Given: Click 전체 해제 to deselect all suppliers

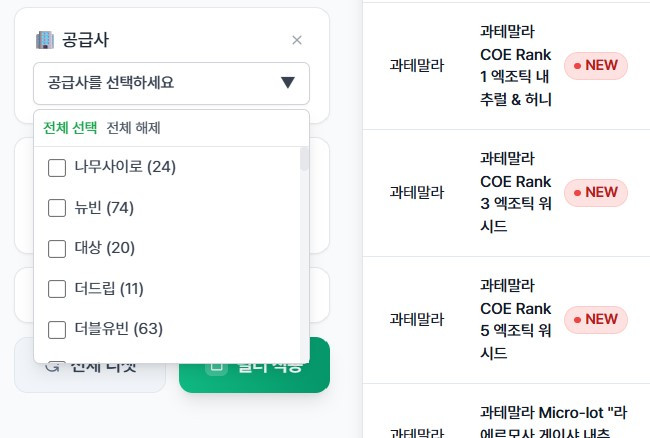Looking at the screenshot, I should 134,128.
